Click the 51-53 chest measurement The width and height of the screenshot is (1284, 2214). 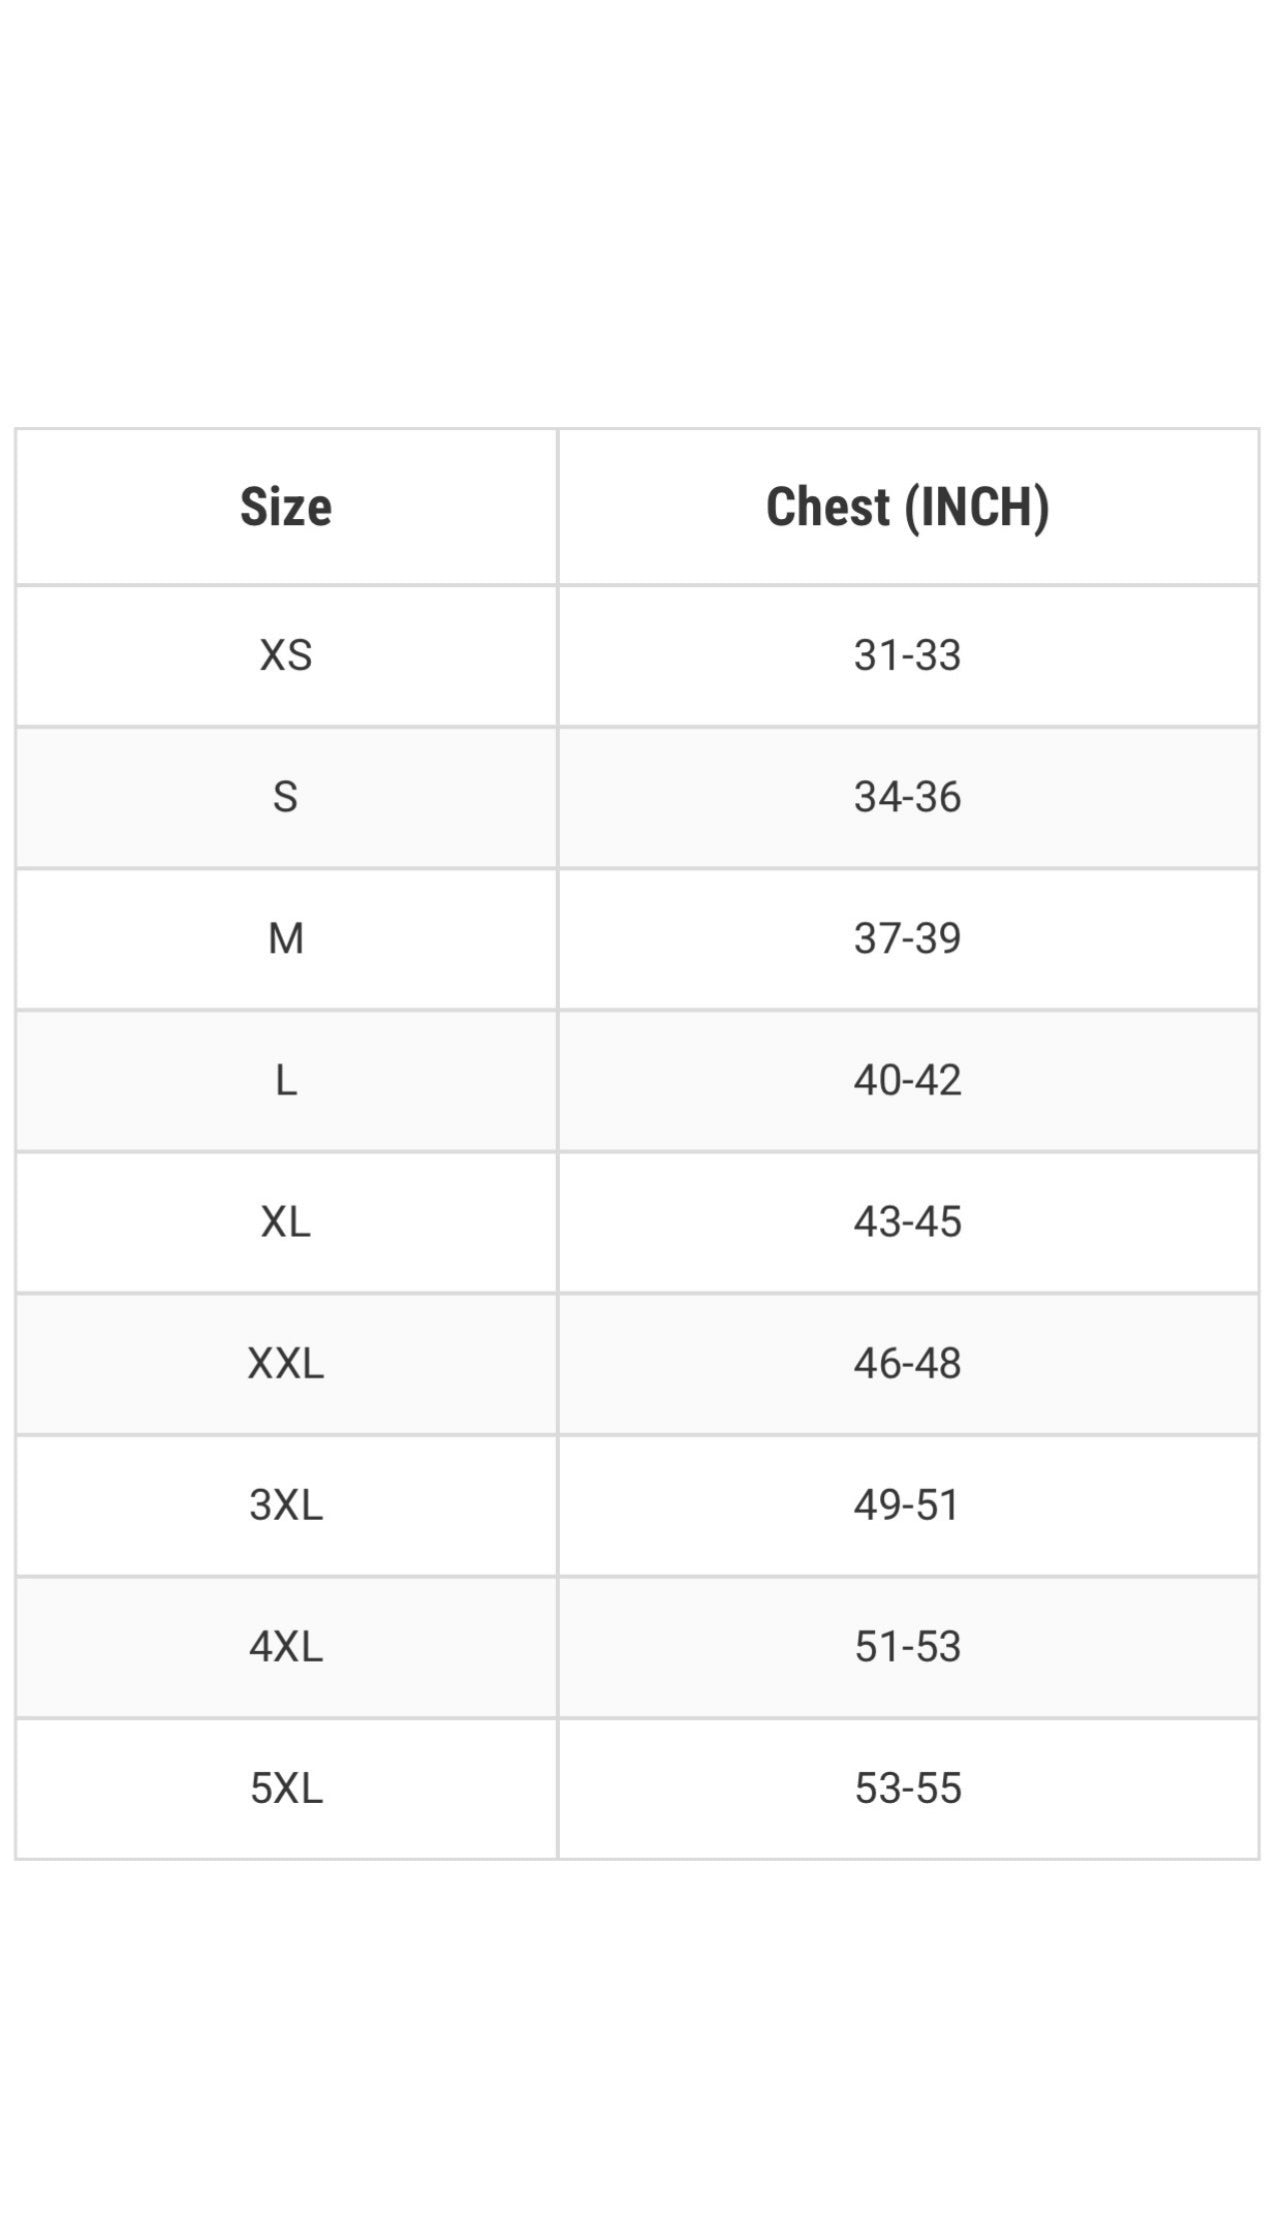pyautogui.click(x=907, y=1646)
